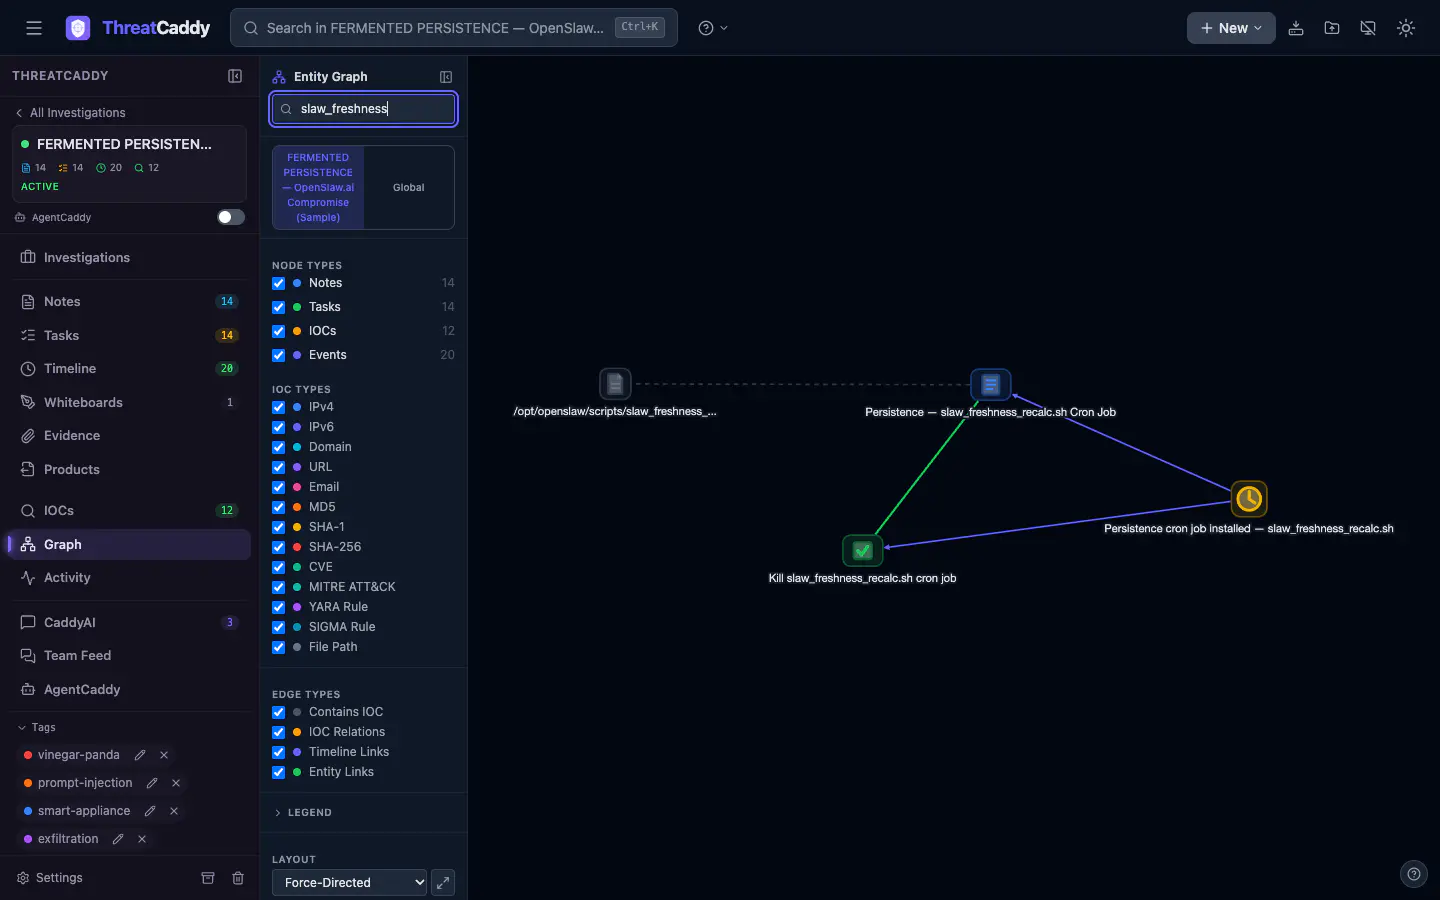Edit the smart-appliance tag pencil
The width and height of the screenshot is (1440, 900).
coord(150,811)
